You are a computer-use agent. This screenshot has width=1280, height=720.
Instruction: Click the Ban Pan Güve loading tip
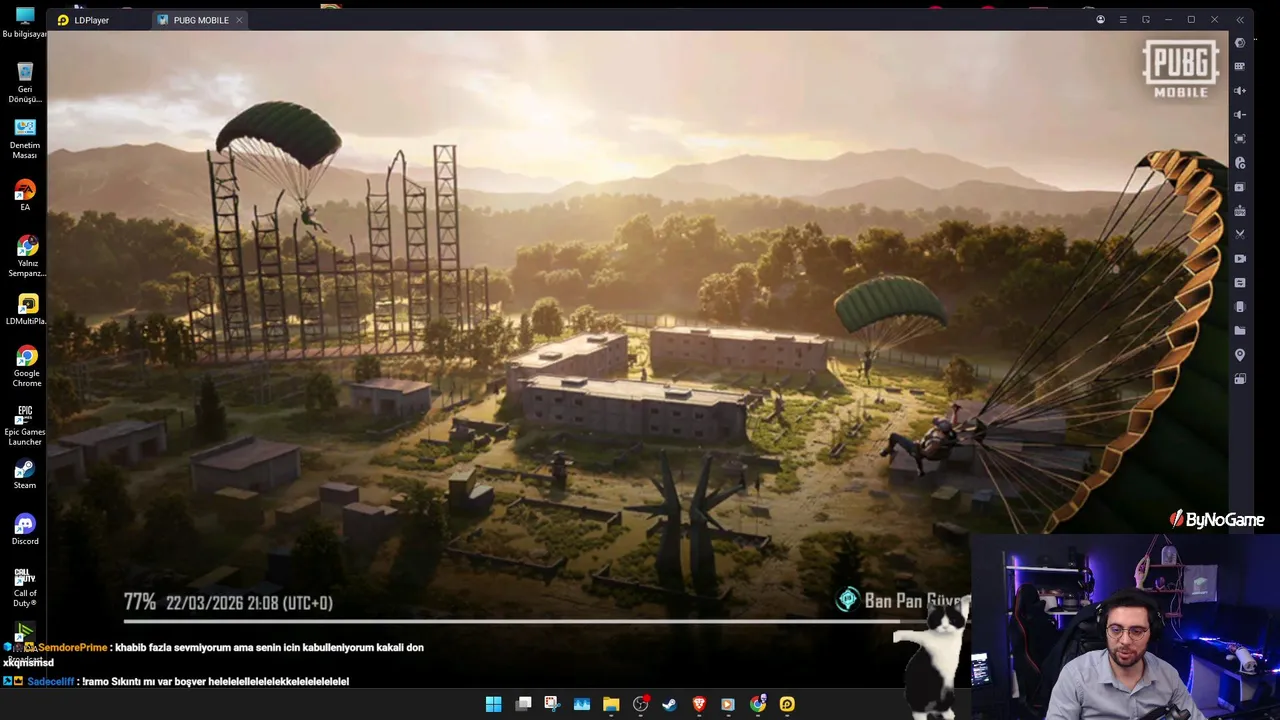point(903,601)
